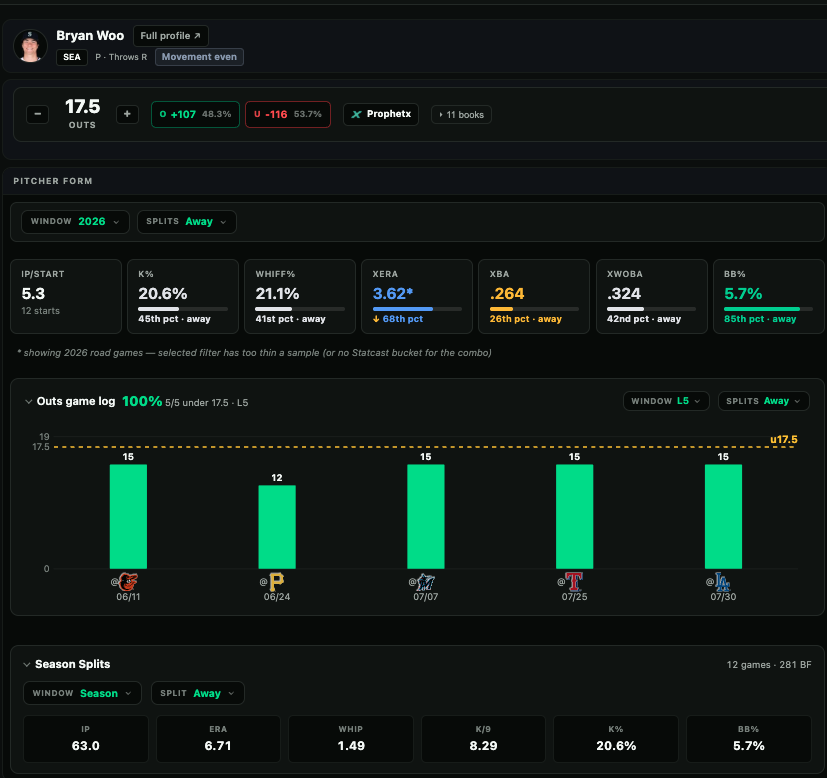Click the Movement even tag
Viewport: 827px width, 778px height.
coord(199,57)
